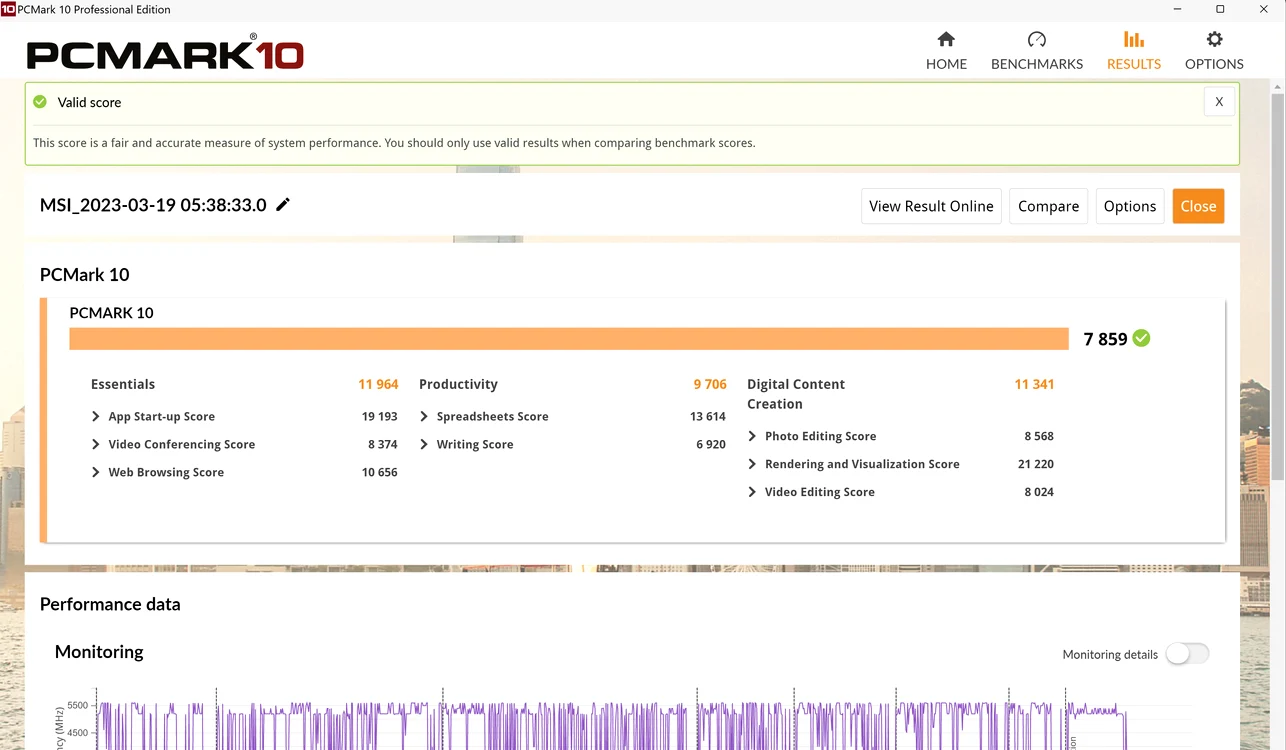Click the Photo Editing value 8 568
1286x750 pixels.
pos(1039,436)
